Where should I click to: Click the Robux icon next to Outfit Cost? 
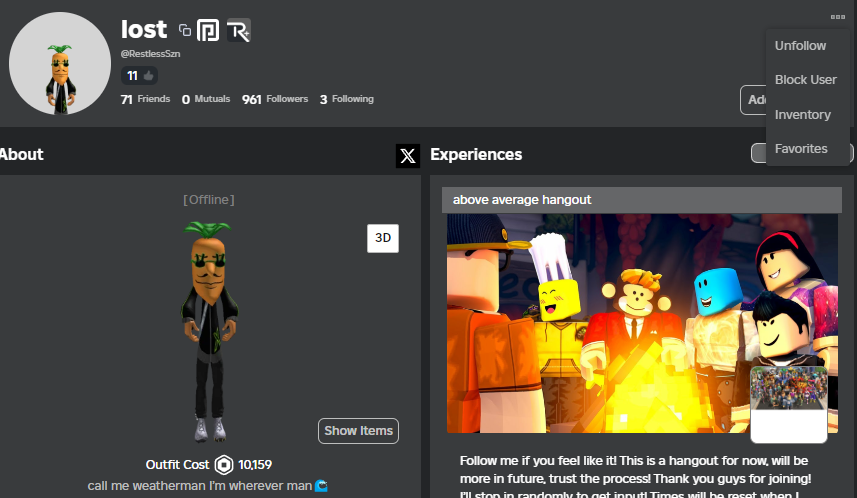224,465
